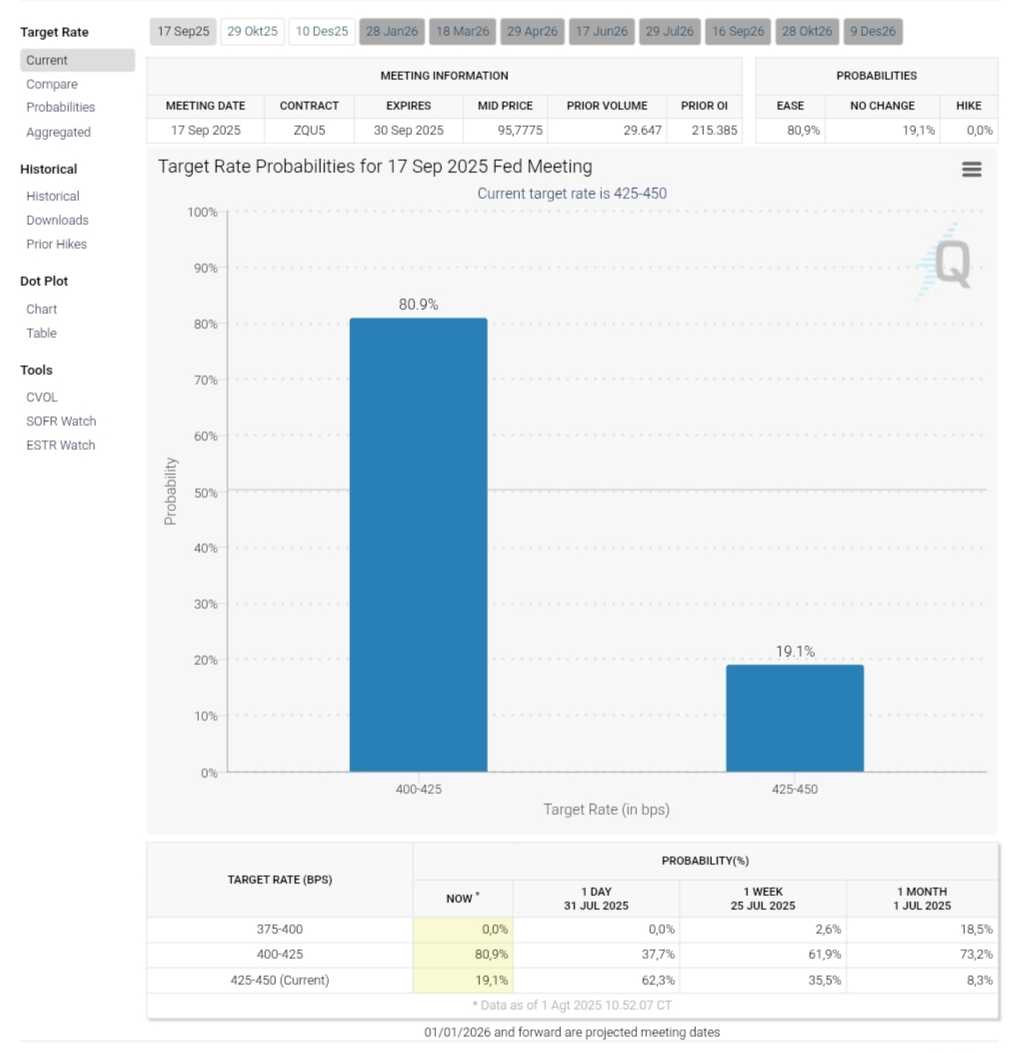Click the 400-425 target rate row label
Viewport: 1031px width, 1054px height.
click(x=280, y=955)
